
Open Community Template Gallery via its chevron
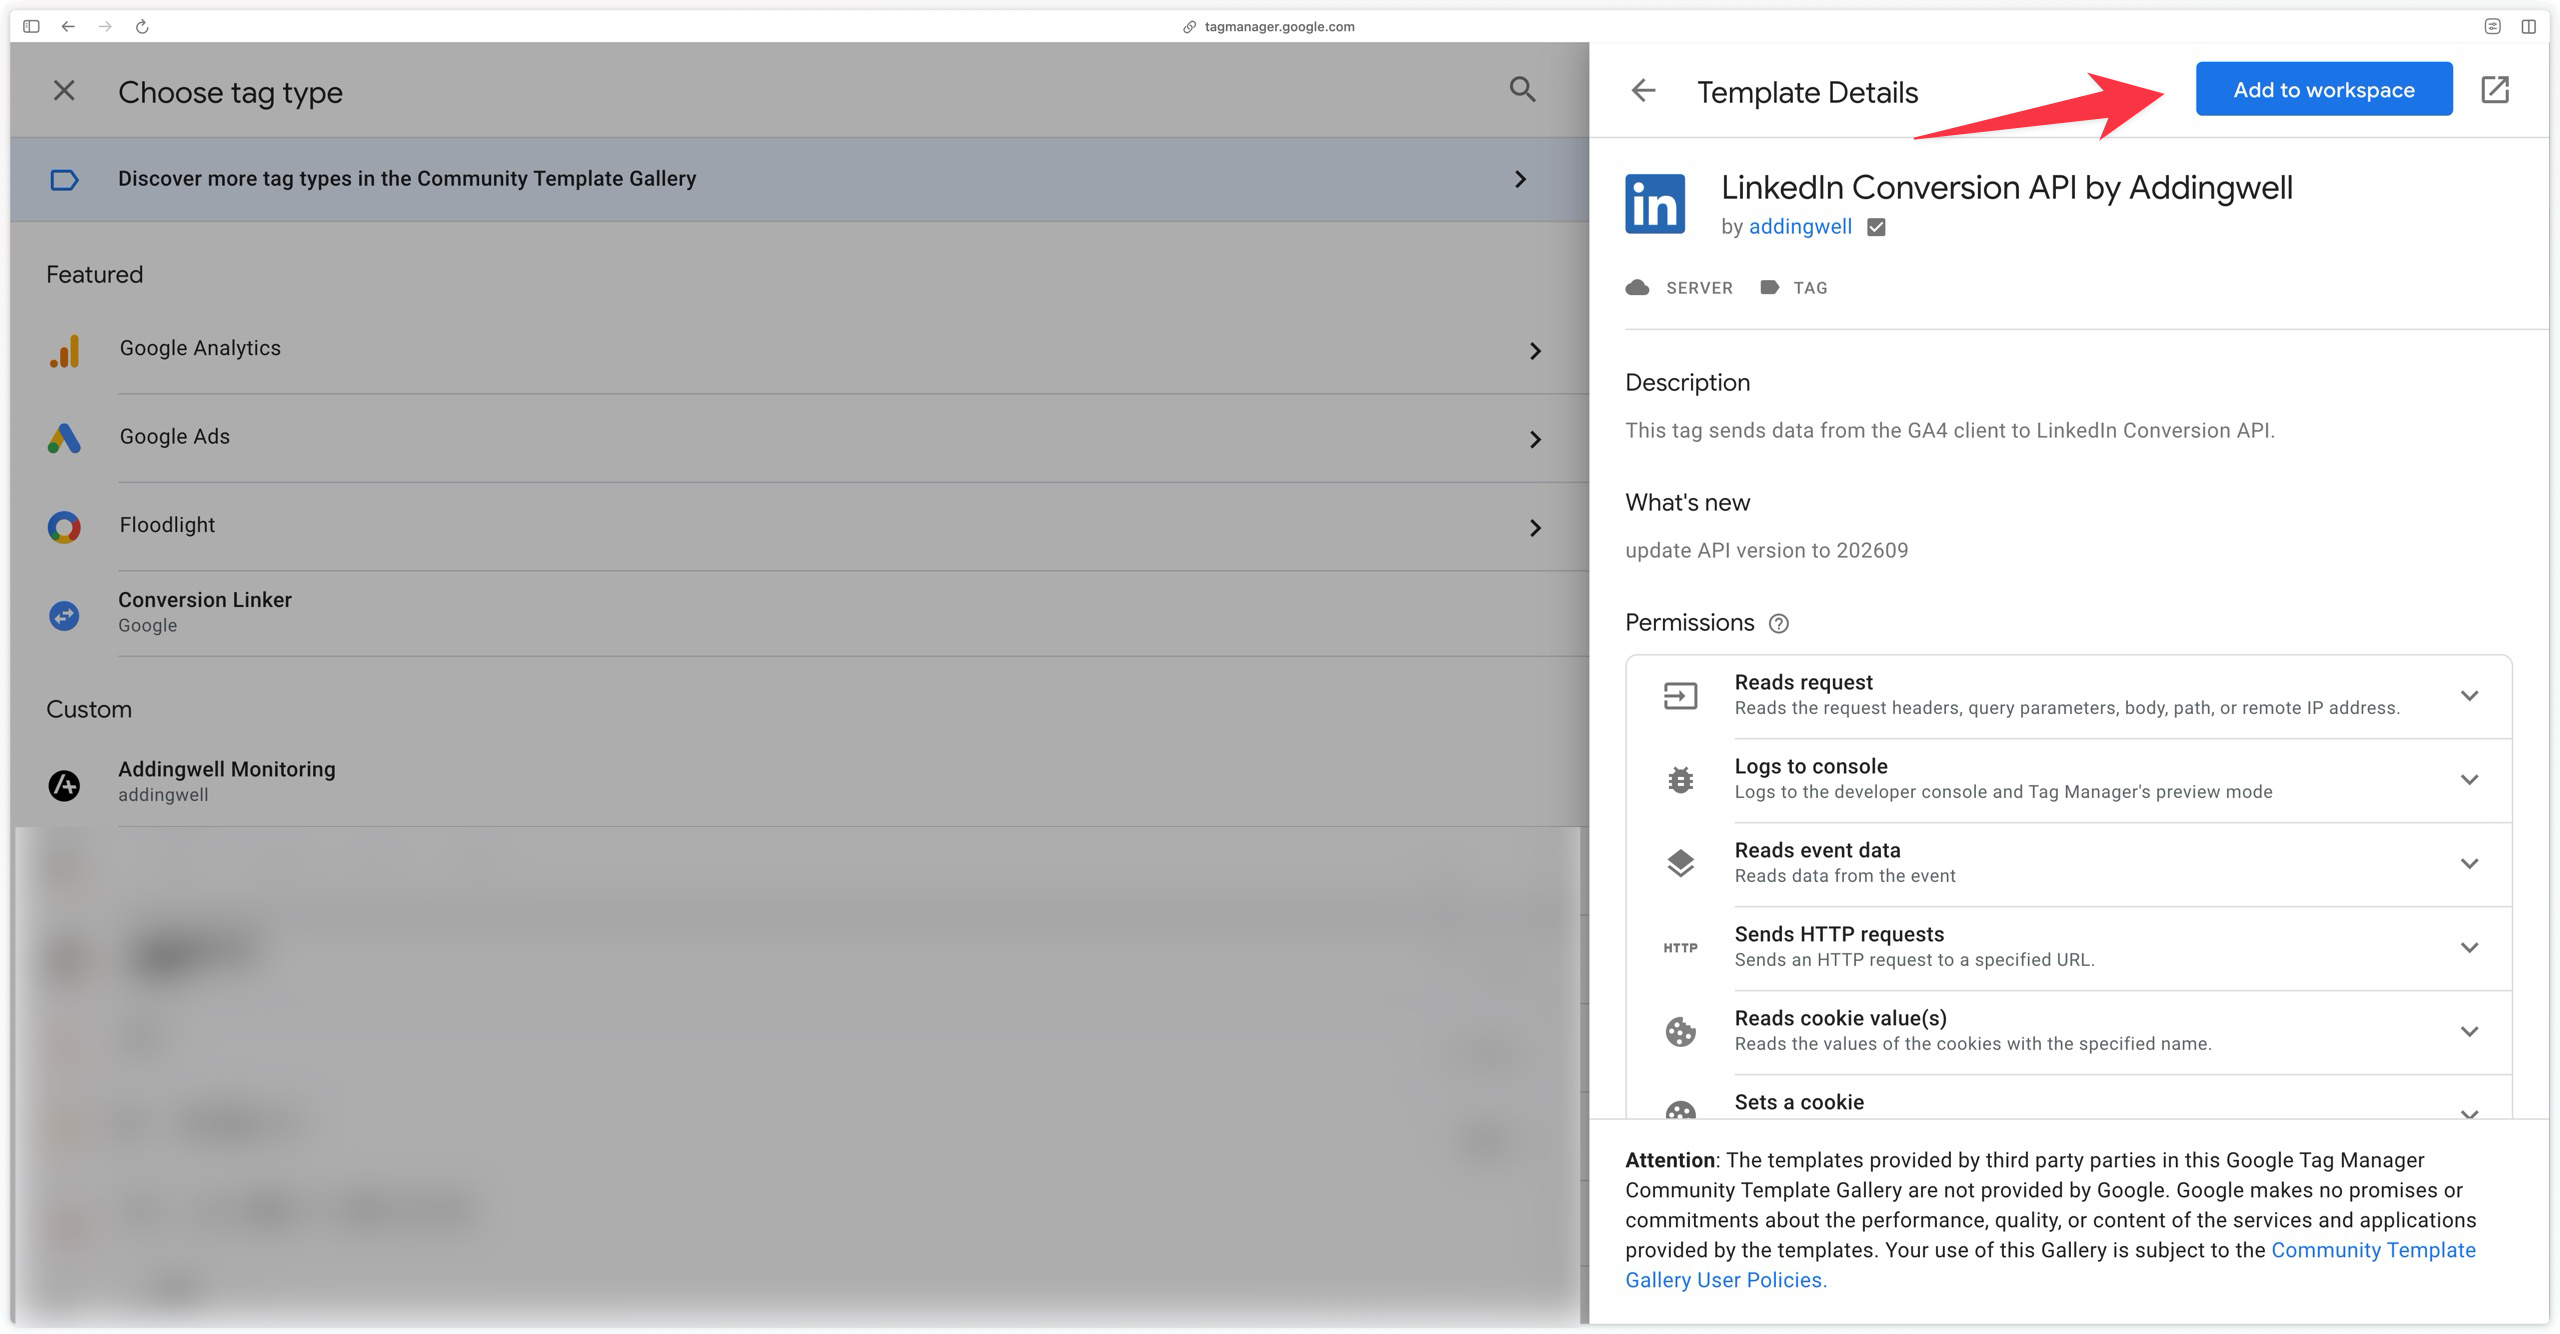click(x=1520, y=179)
